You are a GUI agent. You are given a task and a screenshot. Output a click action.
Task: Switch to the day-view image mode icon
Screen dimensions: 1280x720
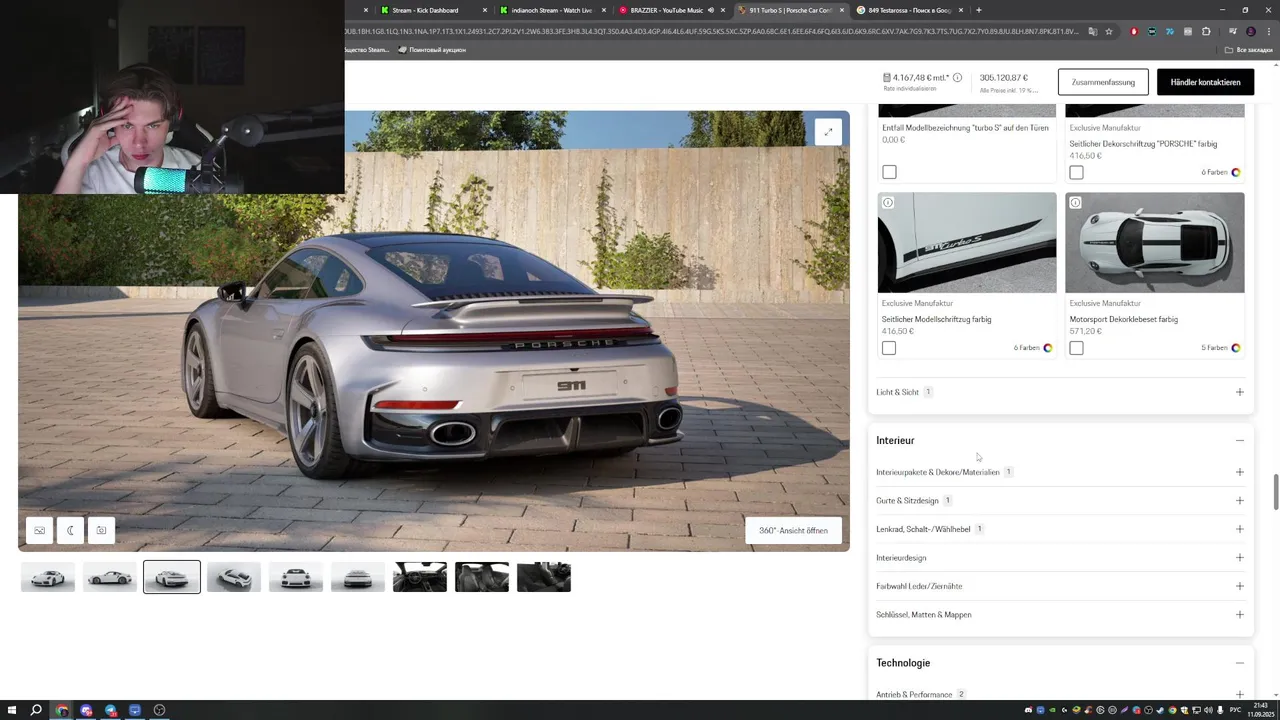pos(40,530)
